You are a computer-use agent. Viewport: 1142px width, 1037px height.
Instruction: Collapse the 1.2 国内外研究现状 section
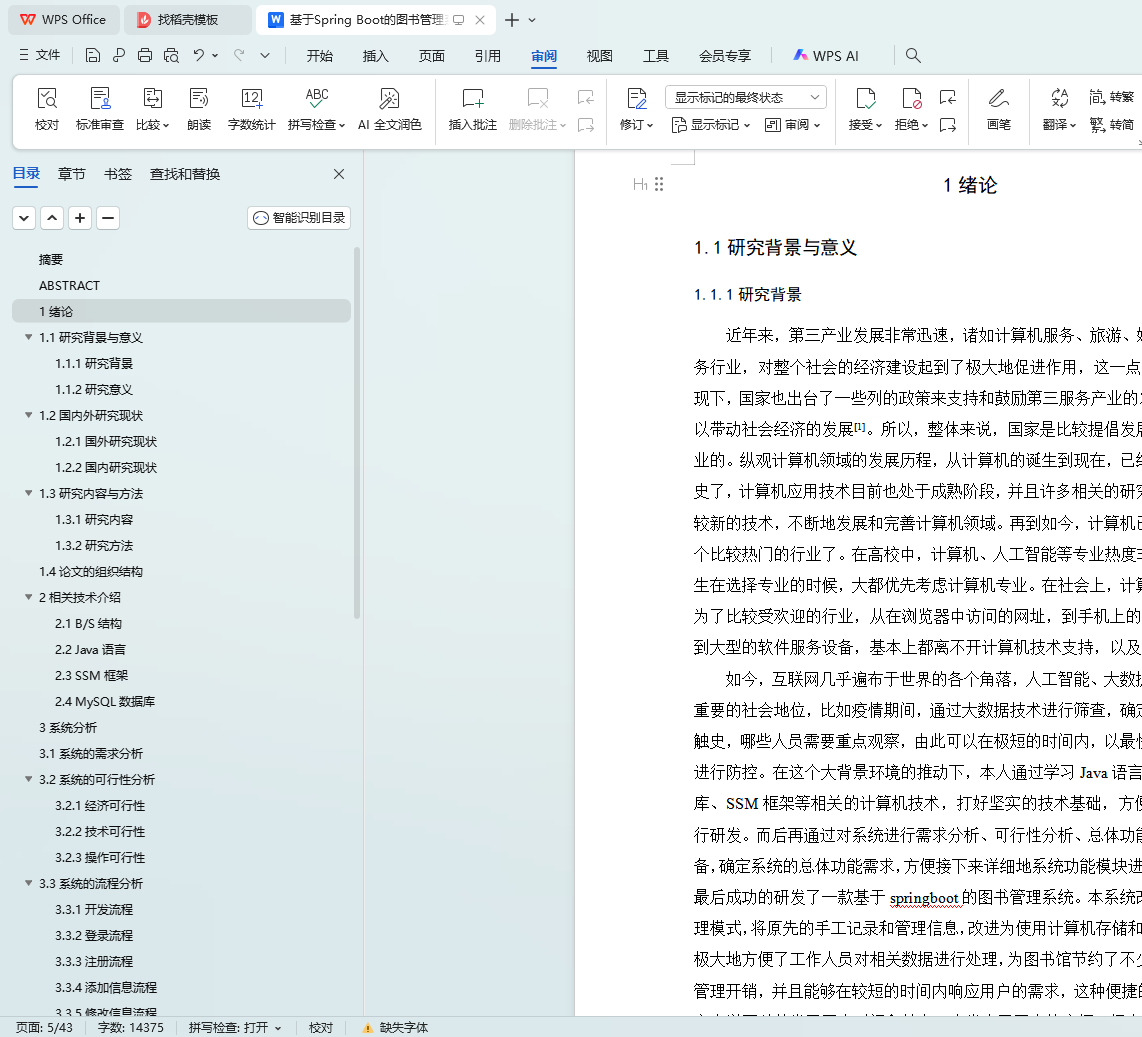click(28, 415)
